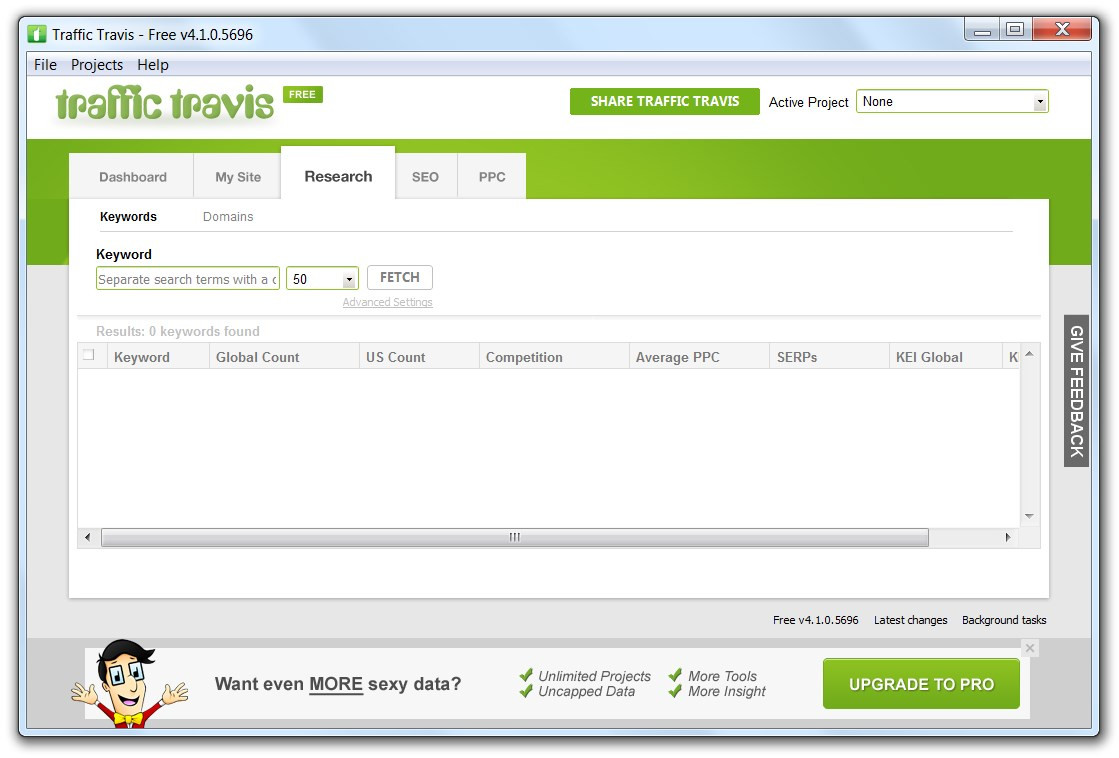Open the File menu
The height and width of the screenshot is (758, 1119).
(45, 65)
